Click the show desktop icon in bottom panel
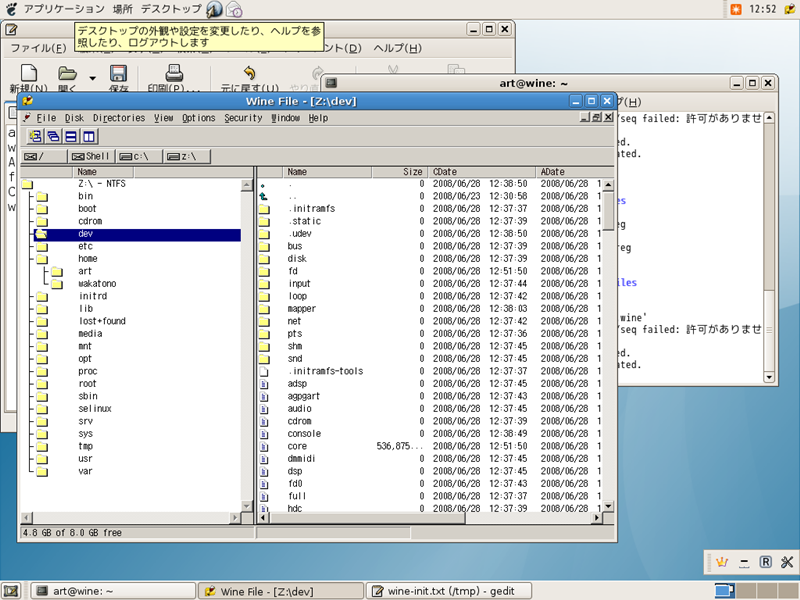The image size is (800, 600). click(11, 591)
